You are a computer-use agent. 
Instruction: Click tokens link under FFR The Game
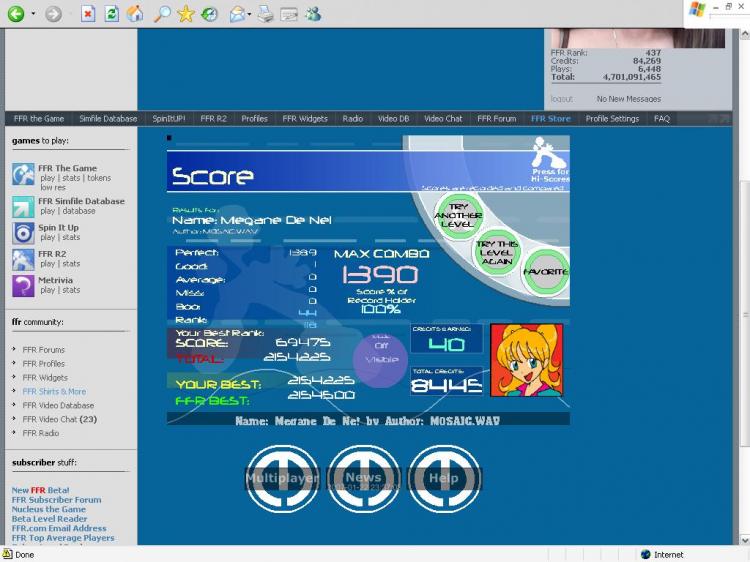click(99, 178)
